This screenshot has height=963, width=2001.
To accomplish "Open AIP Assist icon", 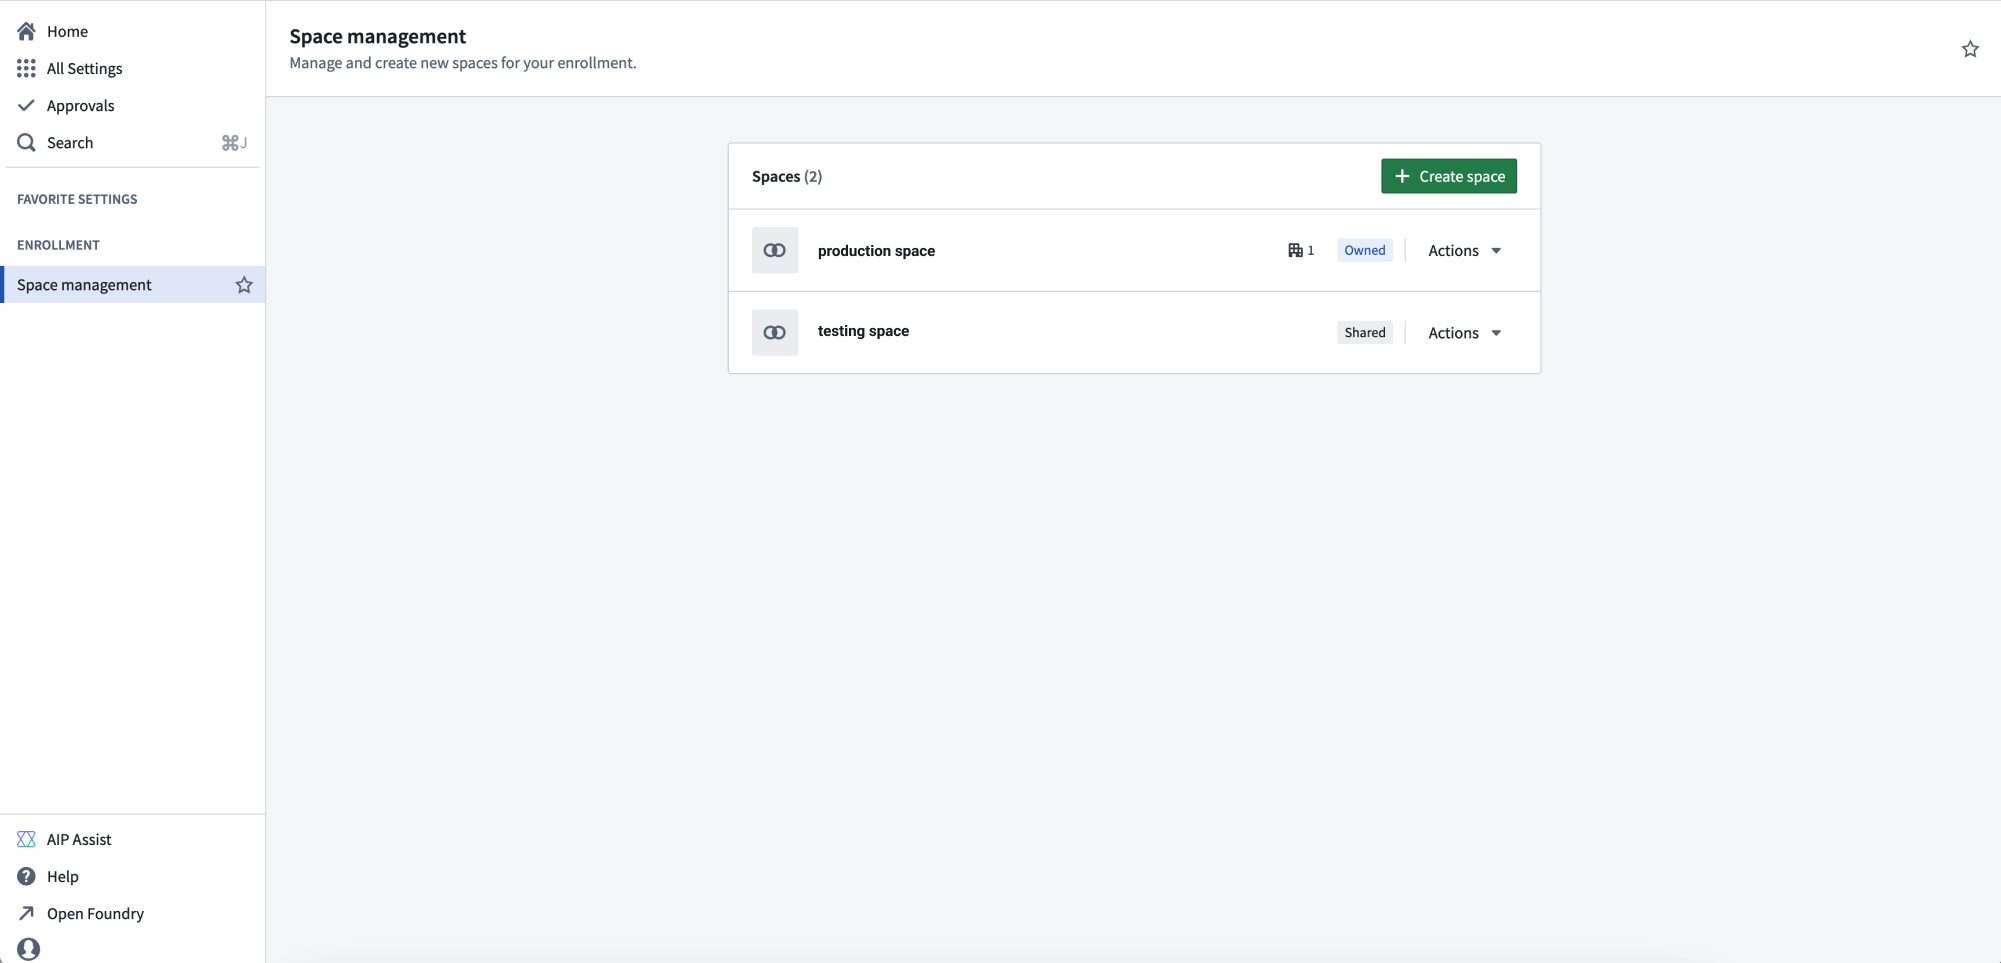I will (26, 839).
